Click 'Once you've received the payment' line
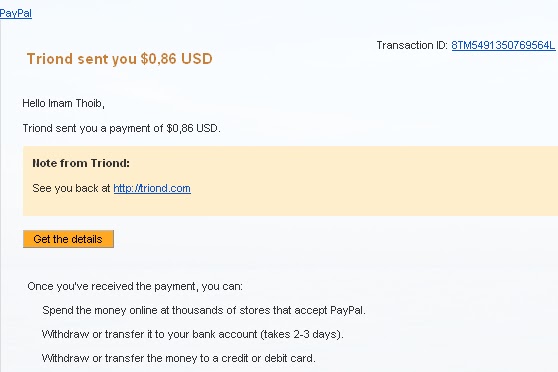 tap(135, 287)
